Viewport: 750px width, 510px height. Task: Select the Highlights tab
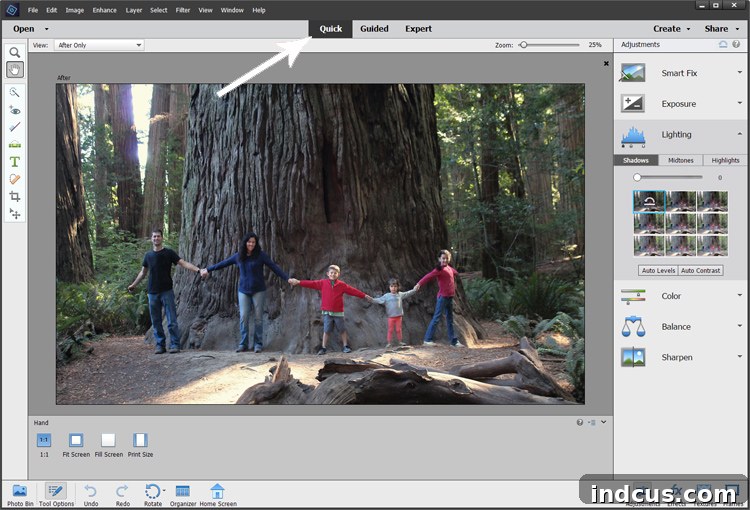point(725,160)
